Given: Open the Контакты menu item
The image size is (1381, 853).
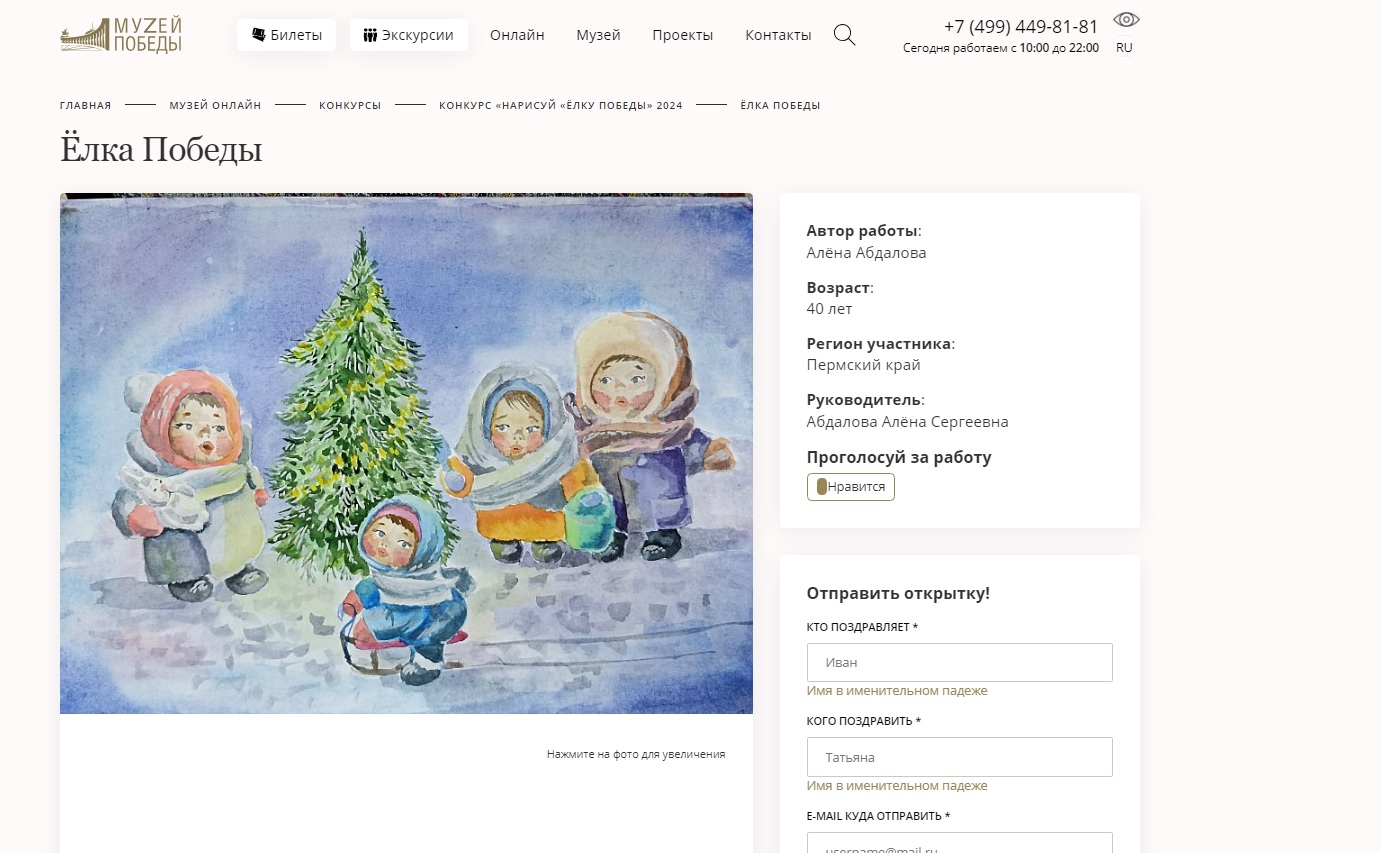Looking at the screenshot, I should (778, 35).
